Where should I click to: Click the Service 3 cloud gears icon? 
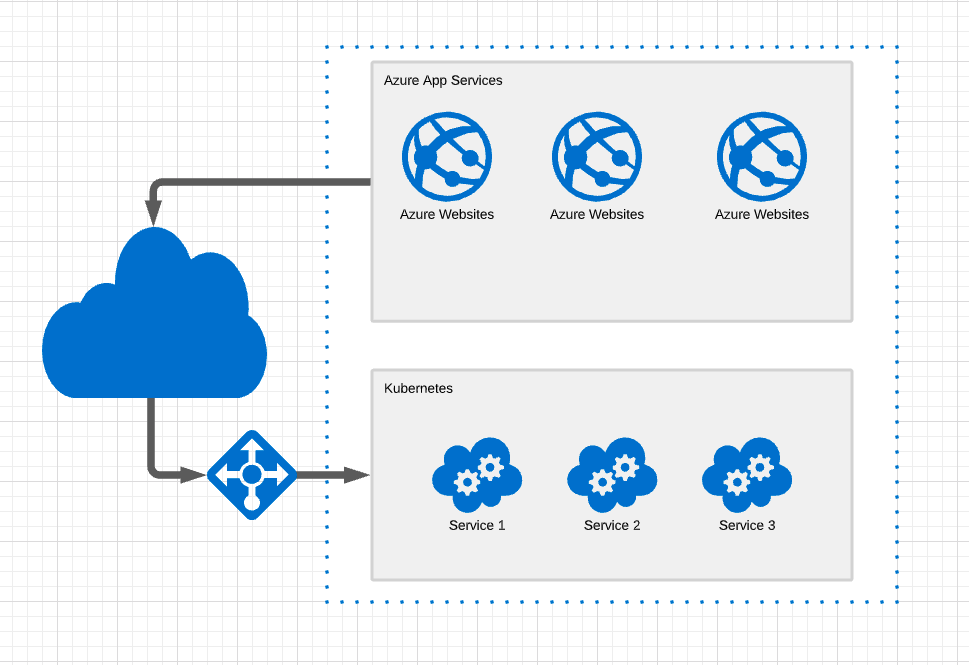746,474
